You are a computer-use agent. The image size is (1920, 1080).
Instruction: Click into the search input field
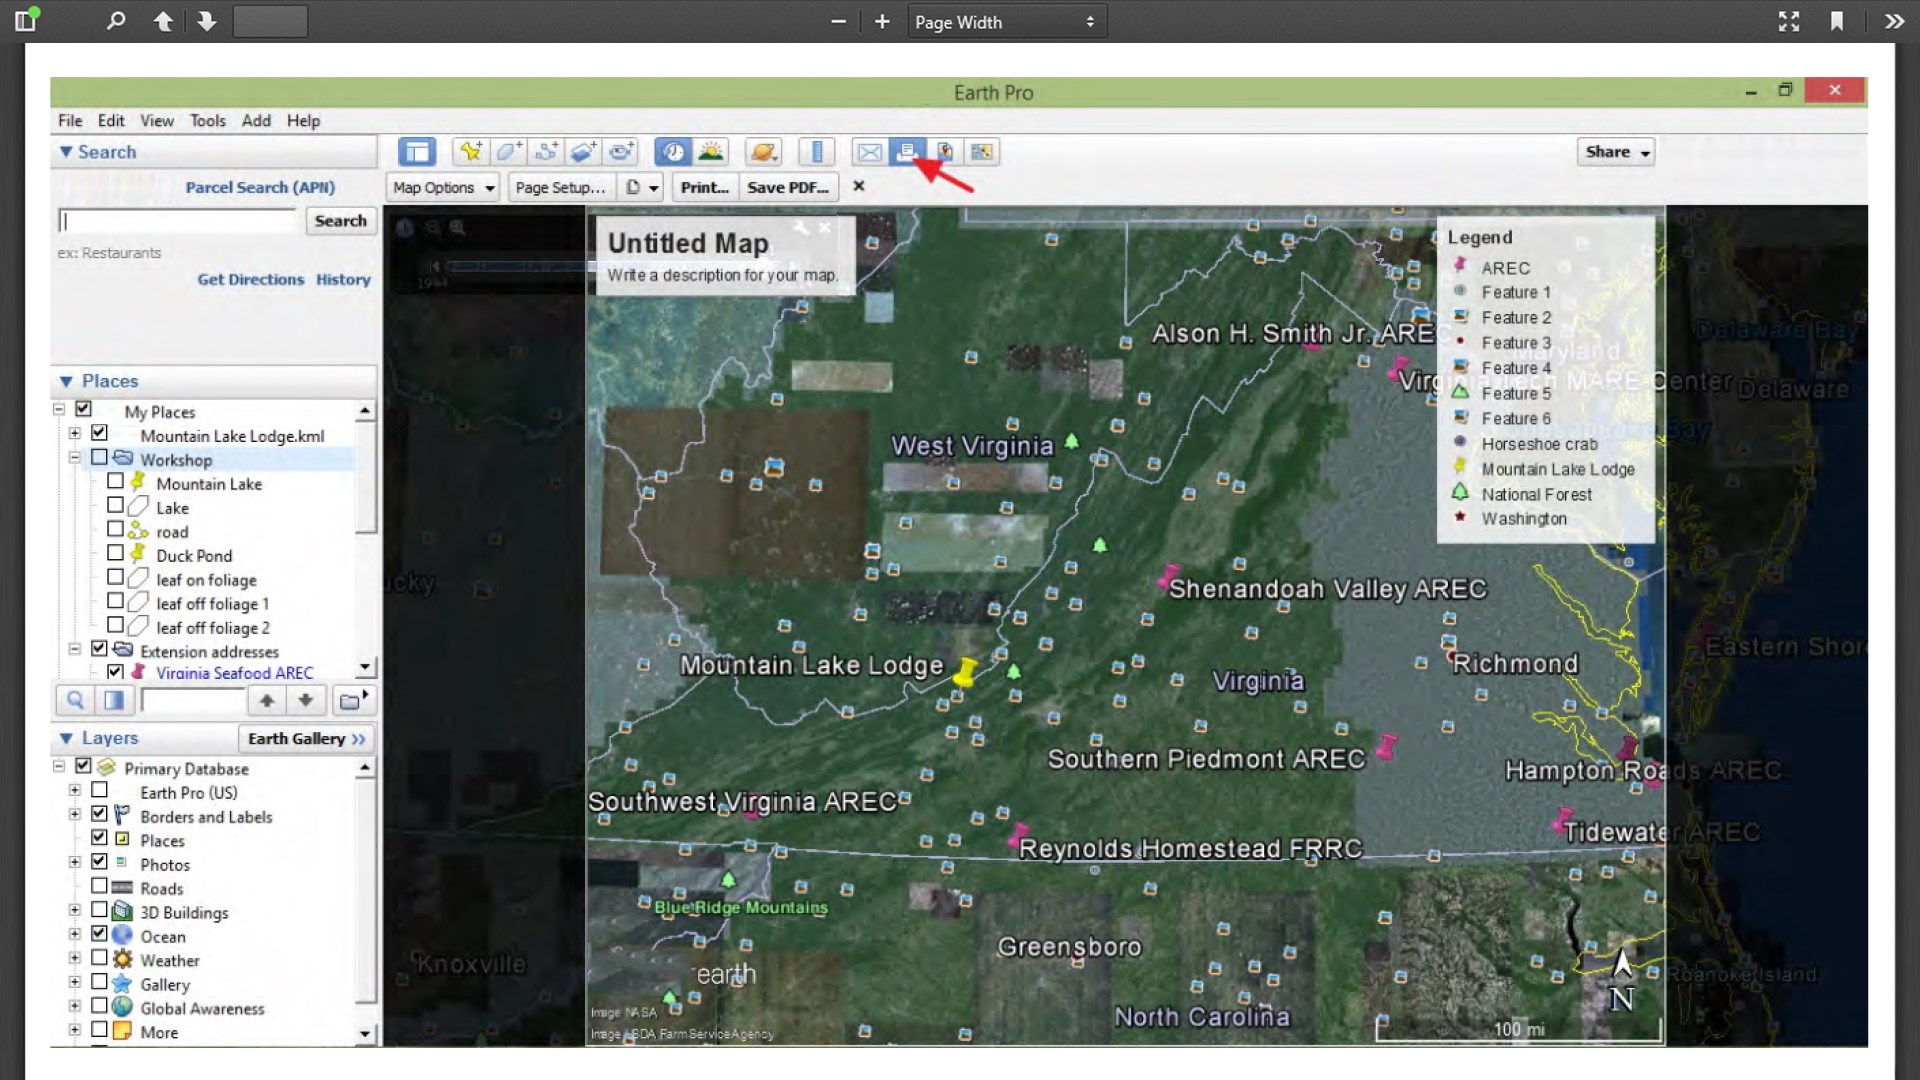click(x=177, y=221)
